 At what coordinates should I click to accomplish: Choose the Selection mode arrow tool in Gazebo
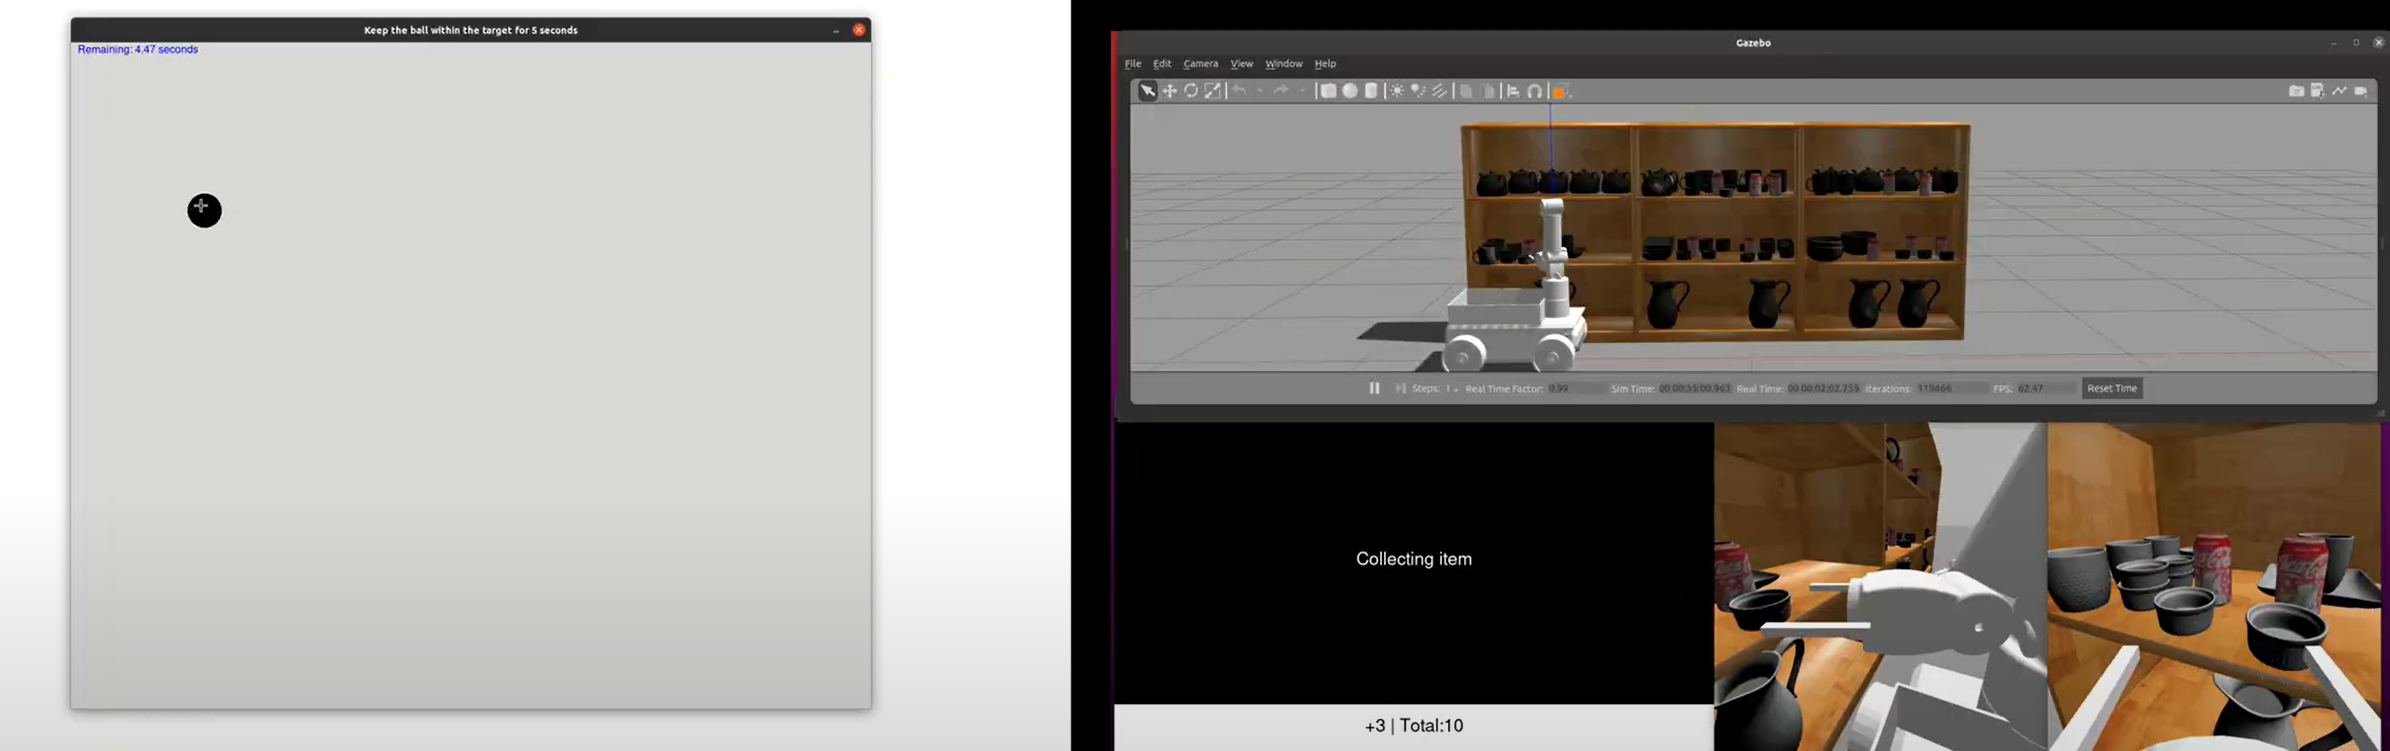pyautogui.click(x=1147, y=91)
